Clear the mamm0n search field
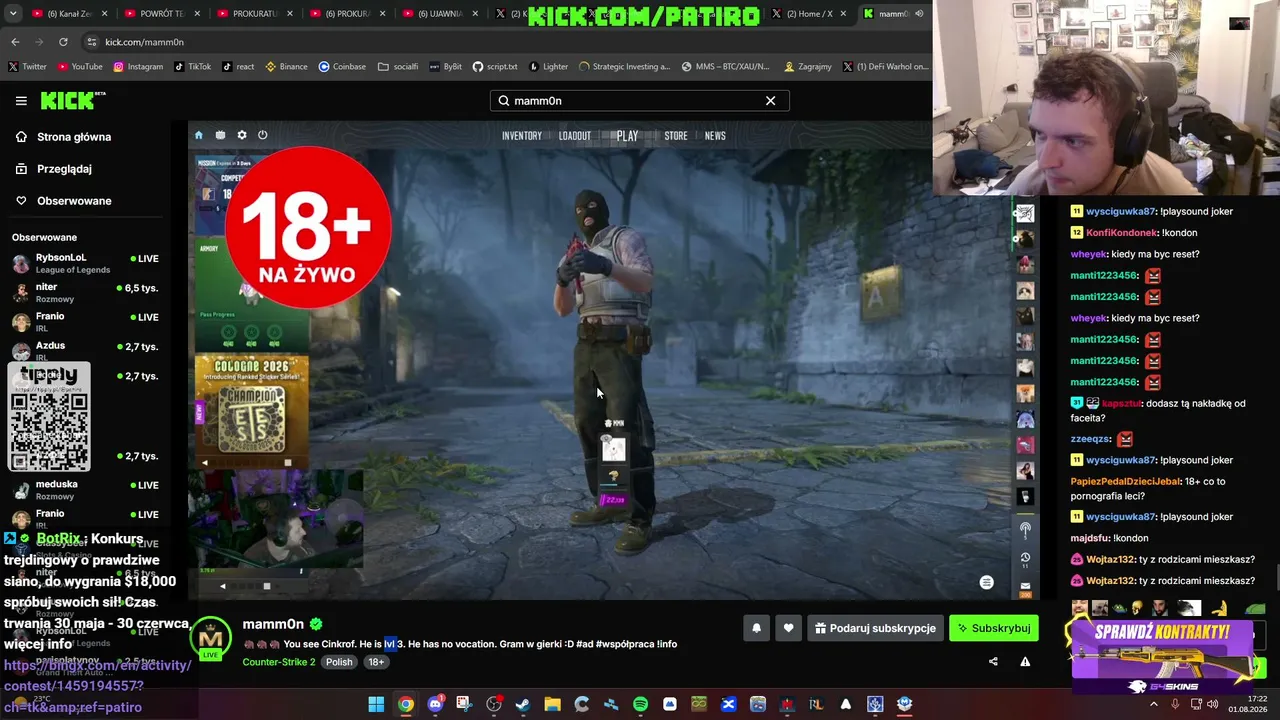 tap(770, 101)
